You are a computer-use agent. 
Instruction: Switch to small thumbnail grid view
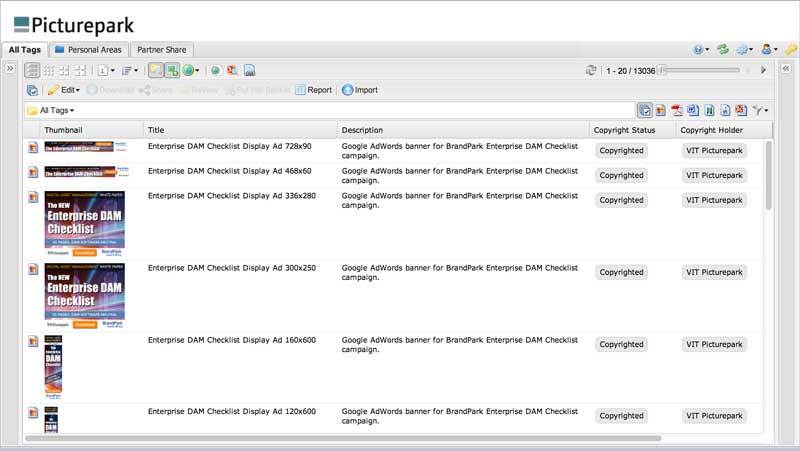pos(48,70)
